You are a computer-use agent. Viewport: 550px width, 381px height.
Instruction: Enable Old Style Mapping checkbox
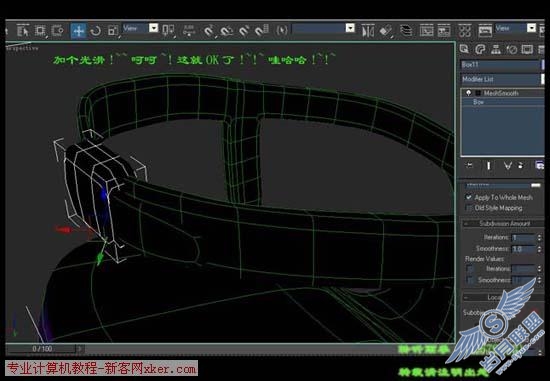click(x=468, y=208)
